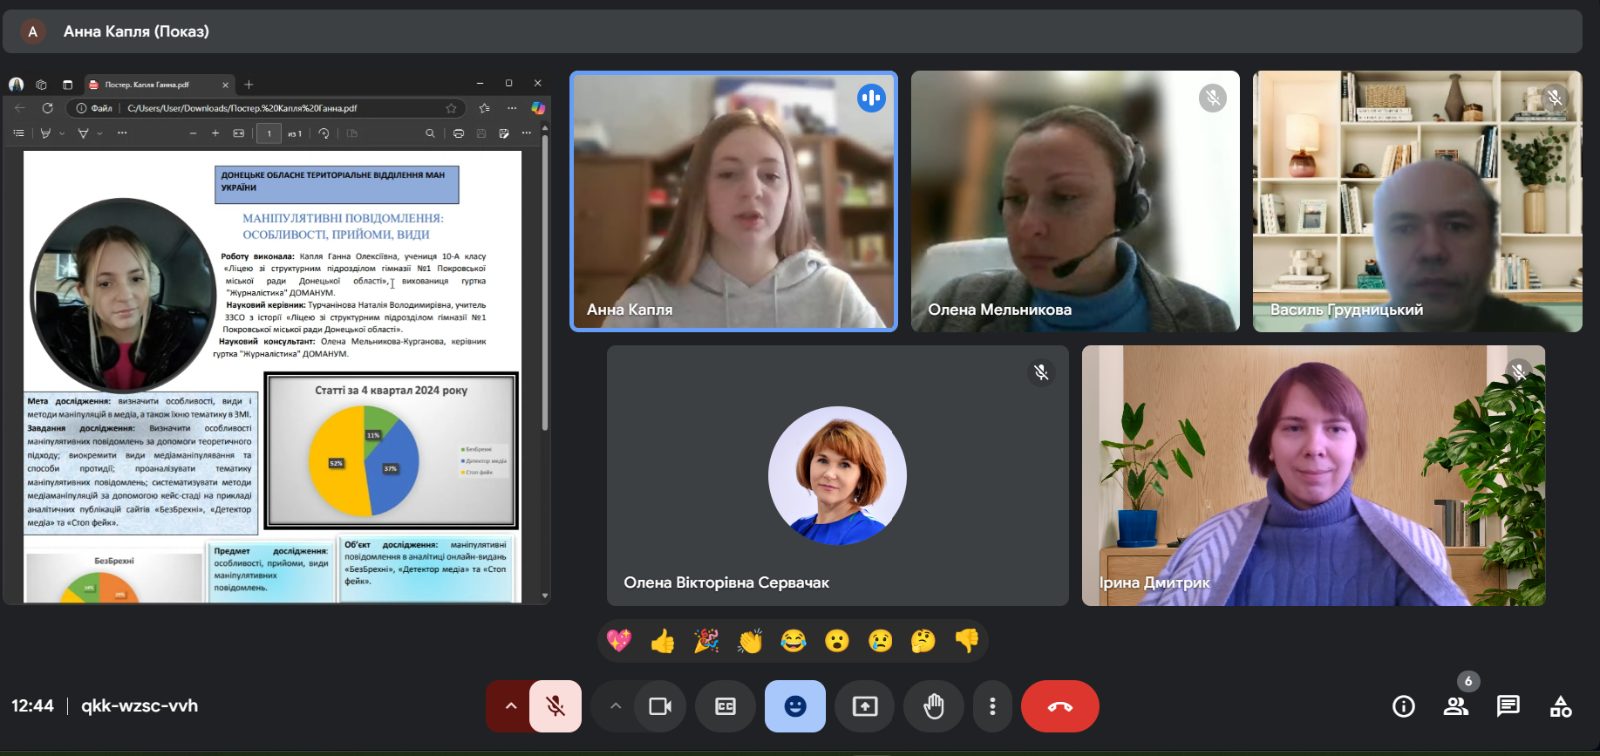The width and height of the screenshot is (1600, 756).
Task: Open the emoji reactions panel button
Action: click(795, 706)
